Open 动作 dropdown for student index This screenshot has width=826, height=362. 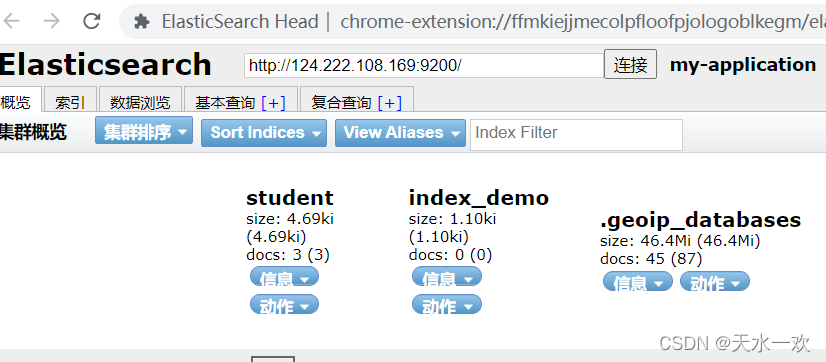pyautogui.click(x=284, y=304)
